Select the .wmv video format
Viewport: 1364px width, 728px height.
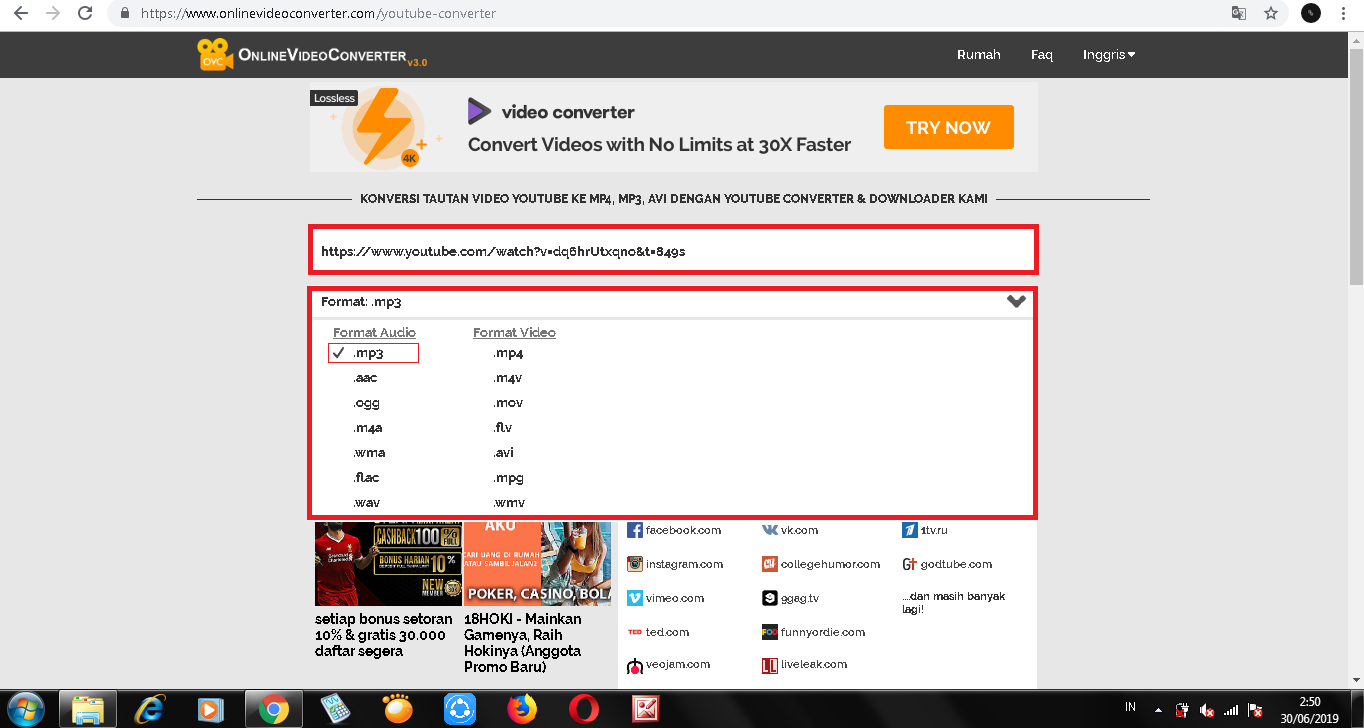click(x=508, y=503)
